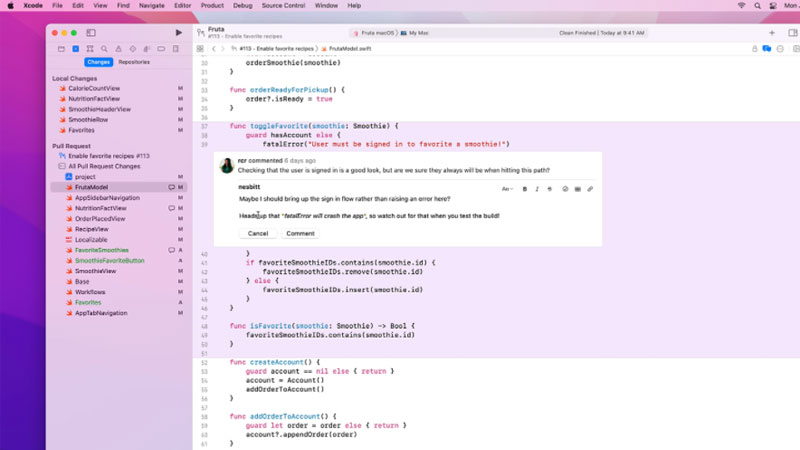The width and height of the screenshot is (800, 450).
Task: Open the Project navigator folder icon
Action: coord(61,49)
